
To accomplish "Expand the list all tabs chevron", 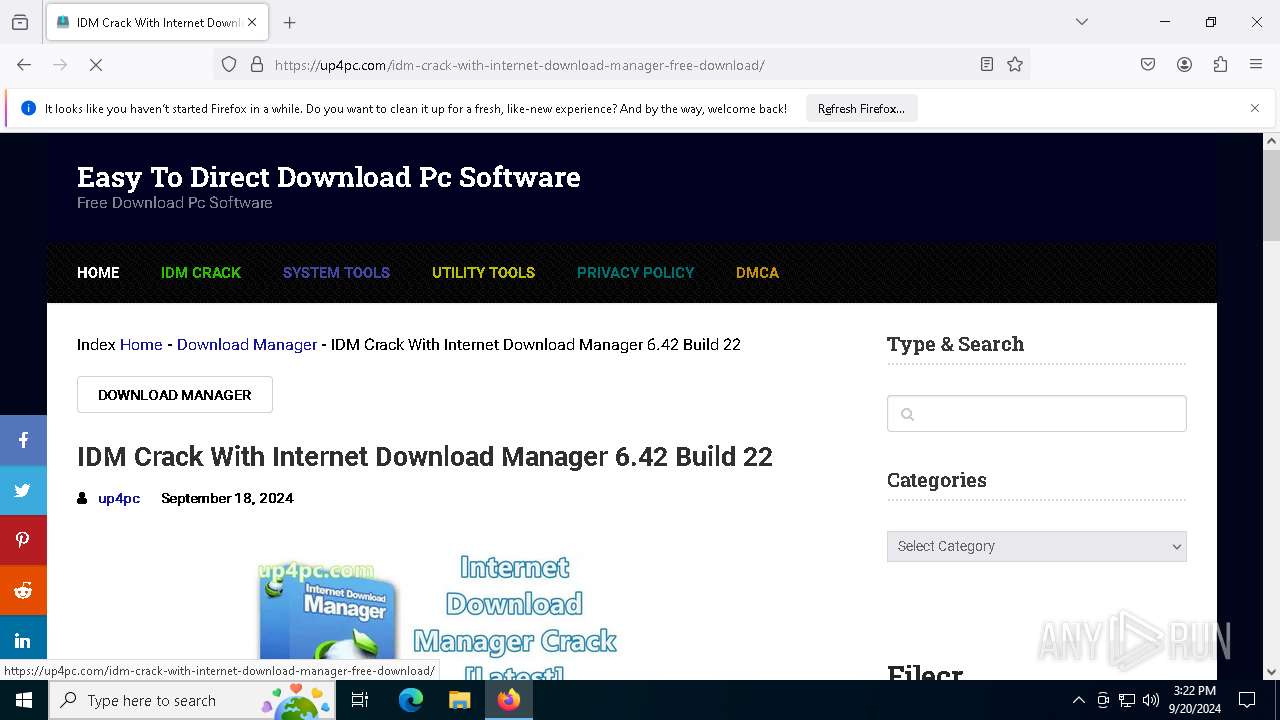I will (x=1082, y=22).
